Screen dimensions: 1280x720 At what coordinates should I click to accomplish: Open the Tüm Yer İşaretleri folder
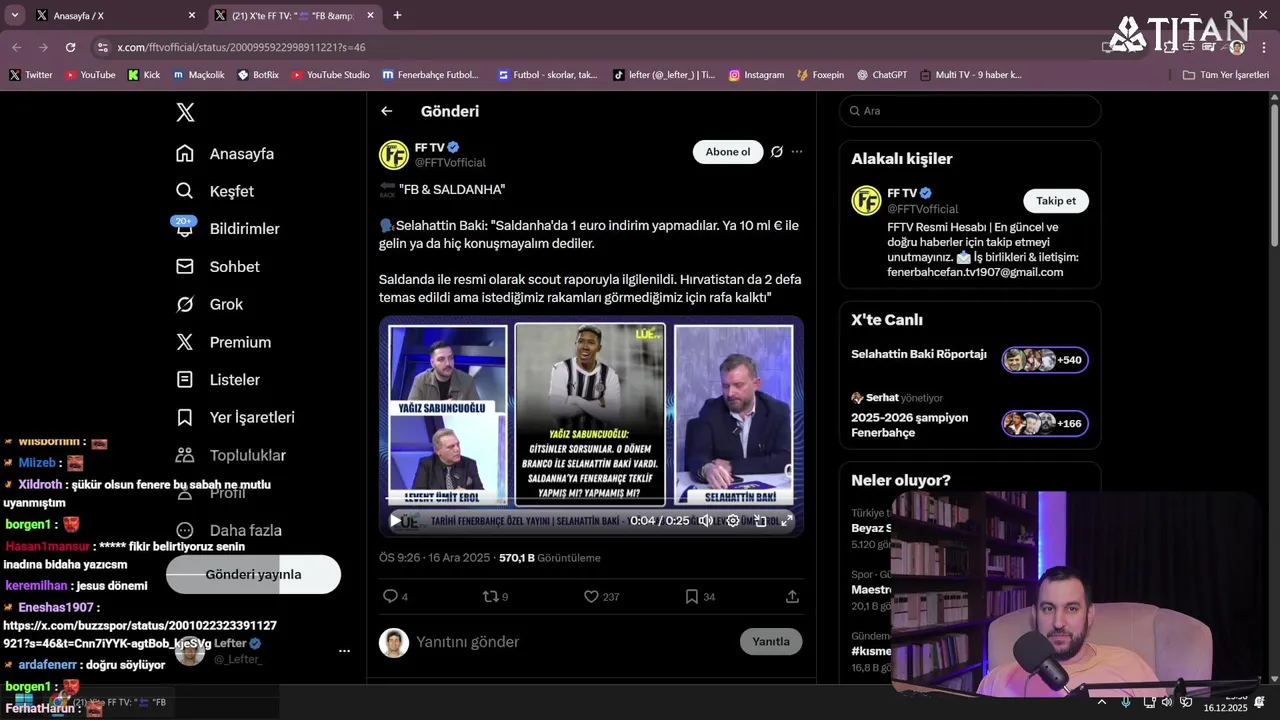tap(1225, 75)
